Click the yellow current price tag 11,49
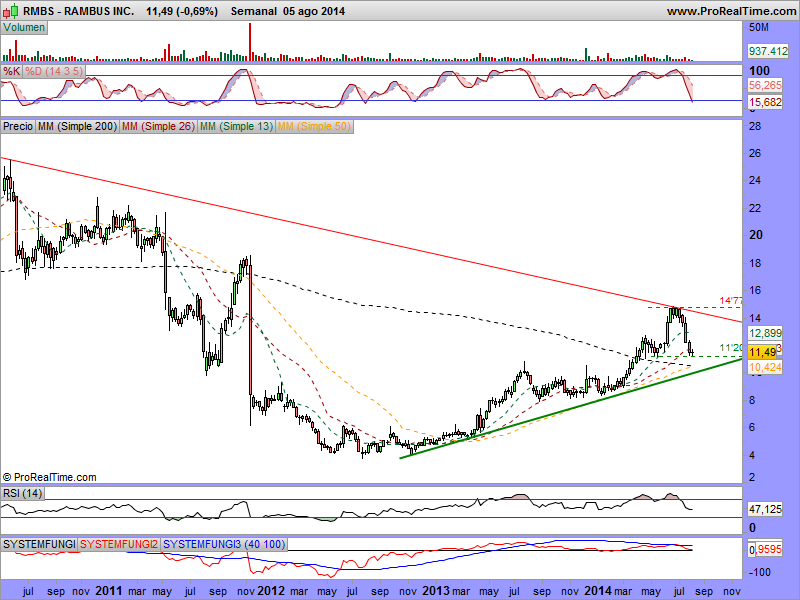This screenshot has height=600, width=800. coord(763,352)
